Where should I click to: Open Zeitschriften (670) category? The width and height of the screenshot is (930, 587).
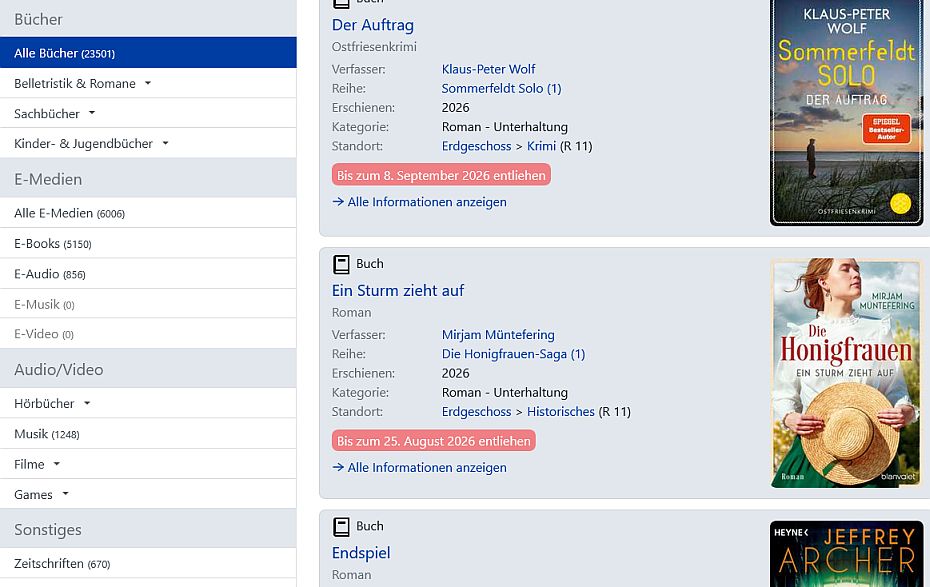click(148, 563)
